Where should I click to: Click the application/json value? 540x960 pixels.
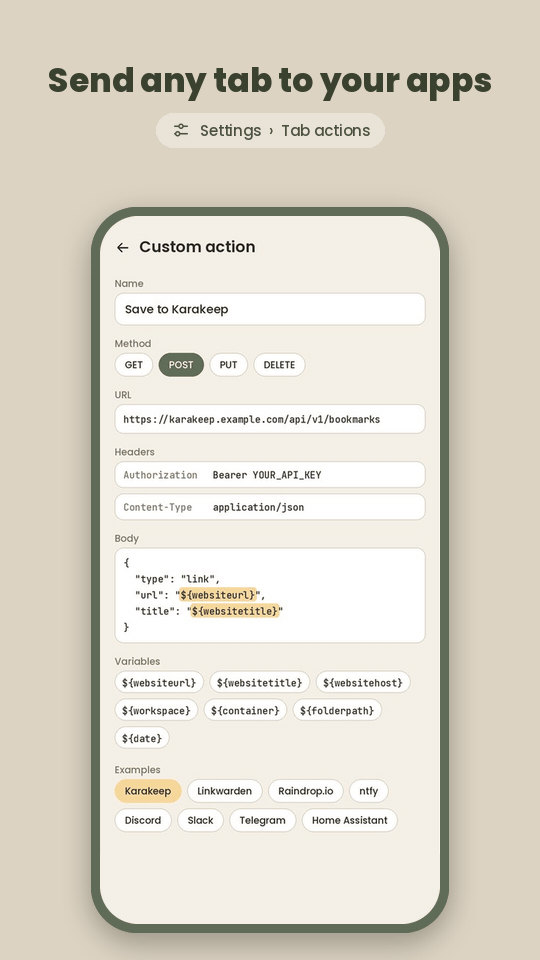258,508
